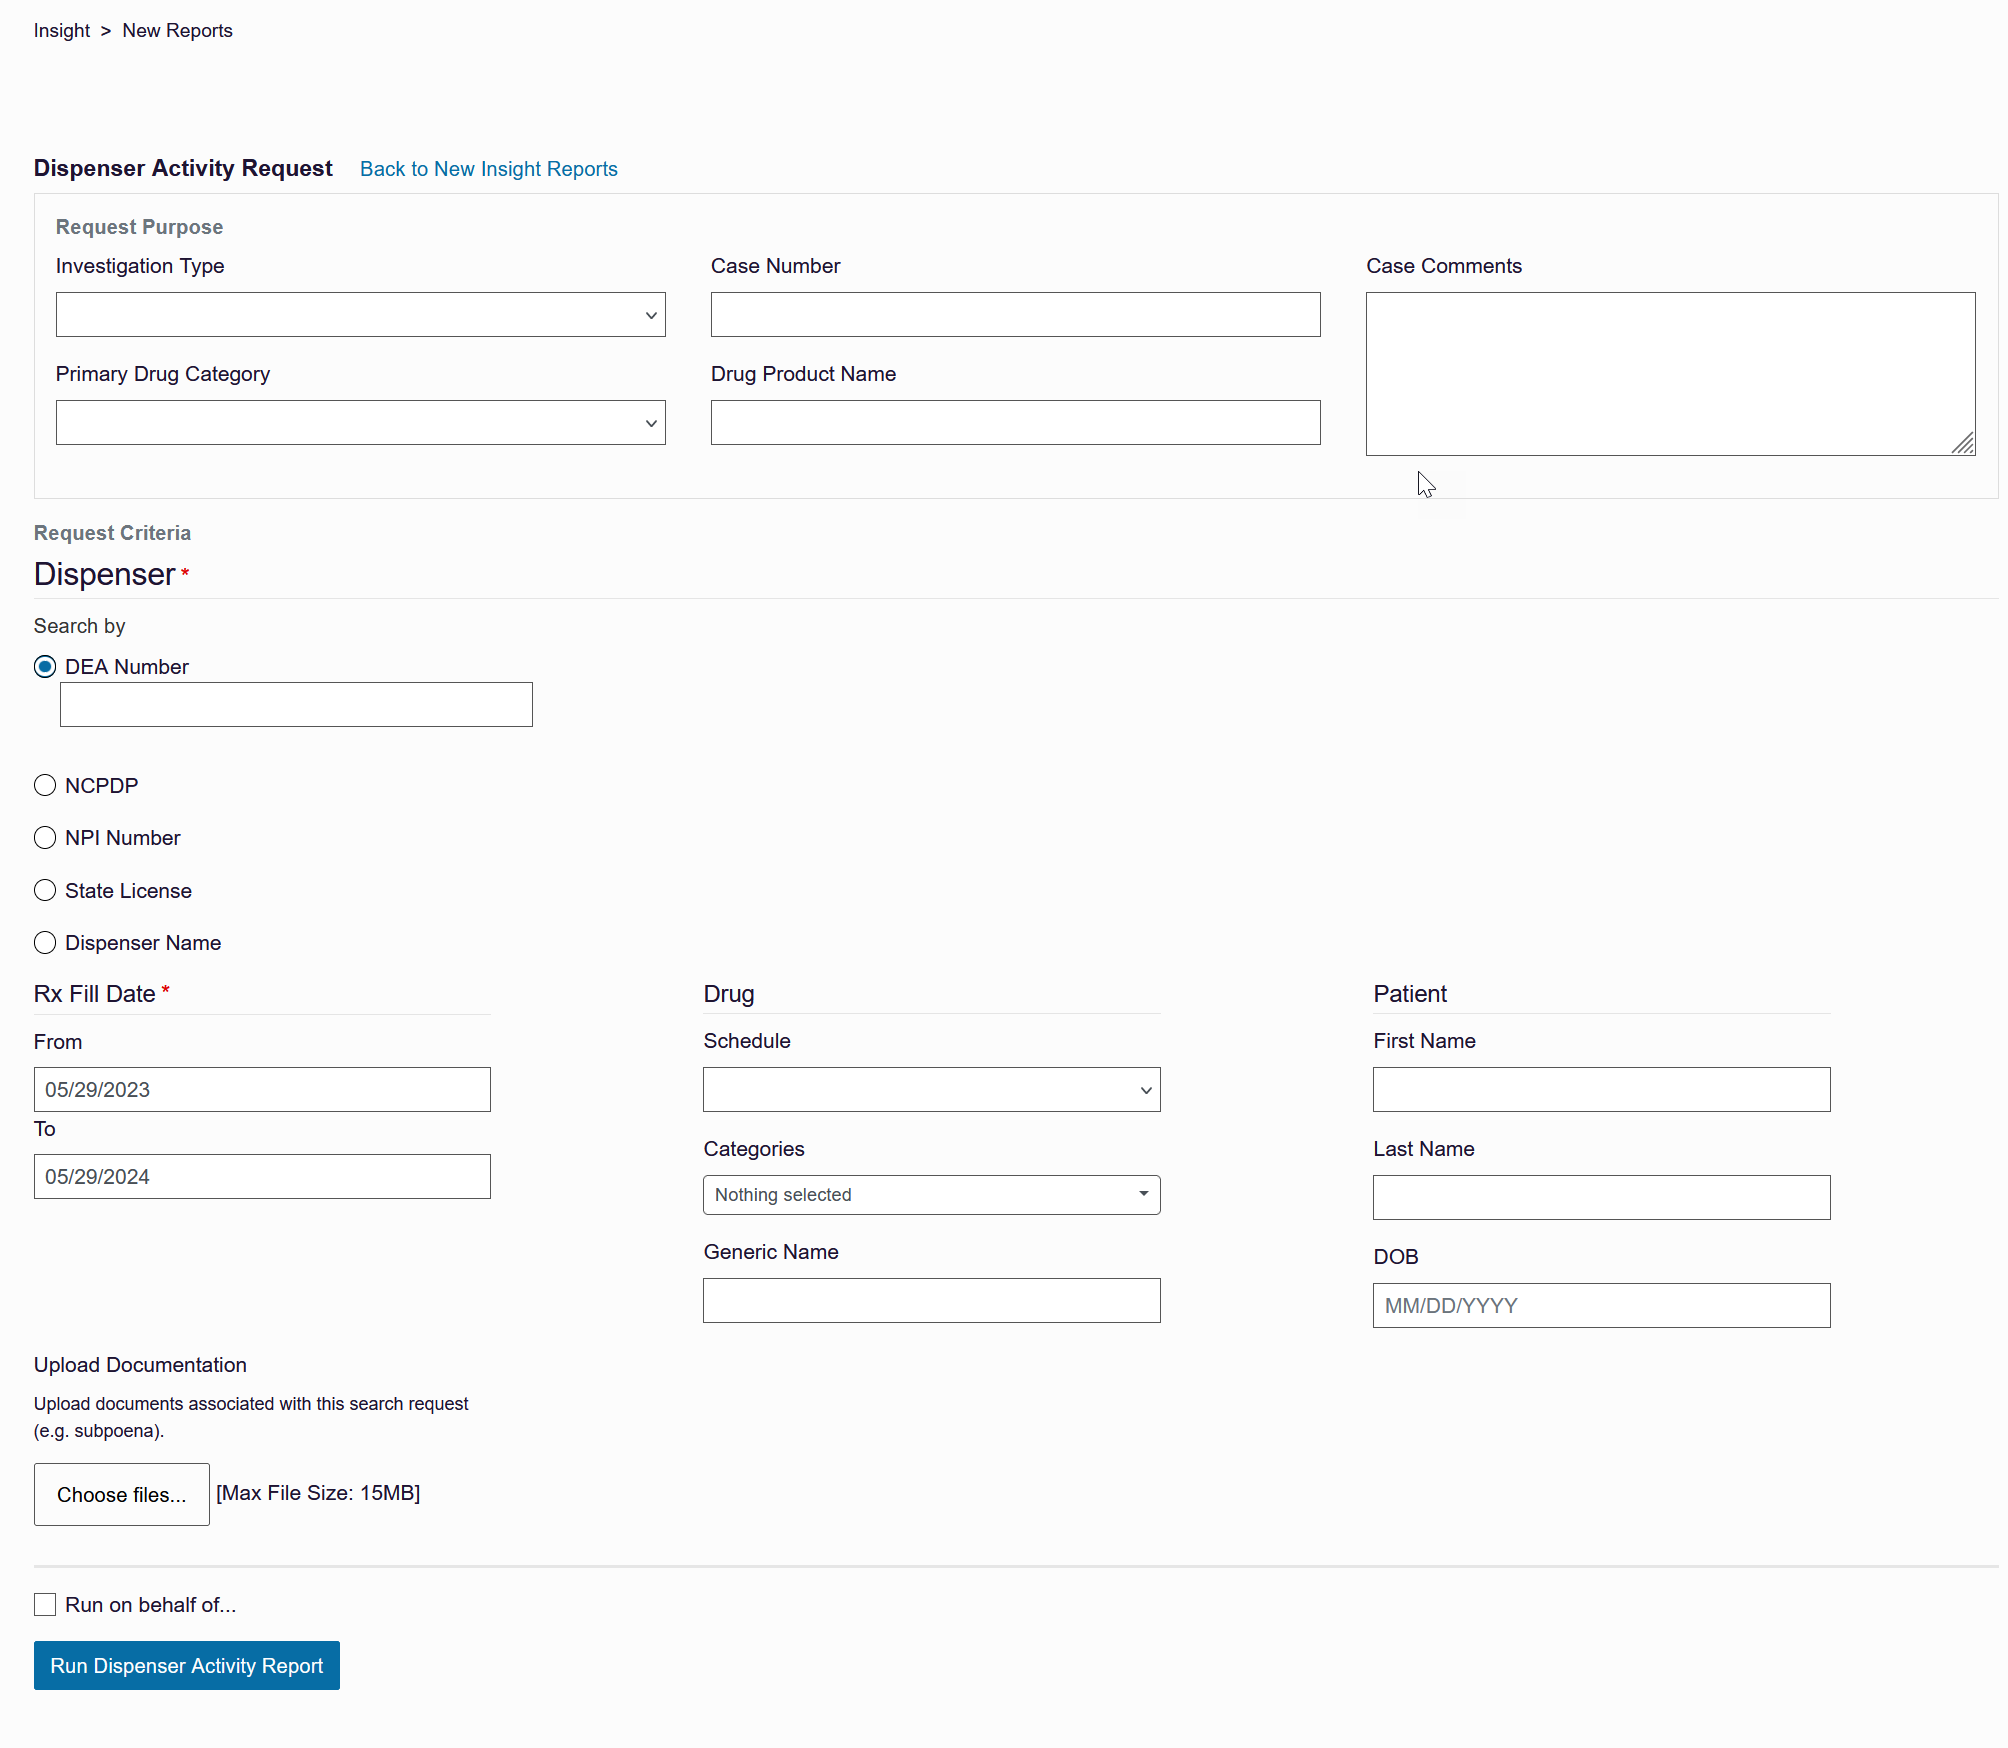The image size is (2008, 1748).
Task: Open the drug Schedule dropdown
Action: pos(930,1089)
